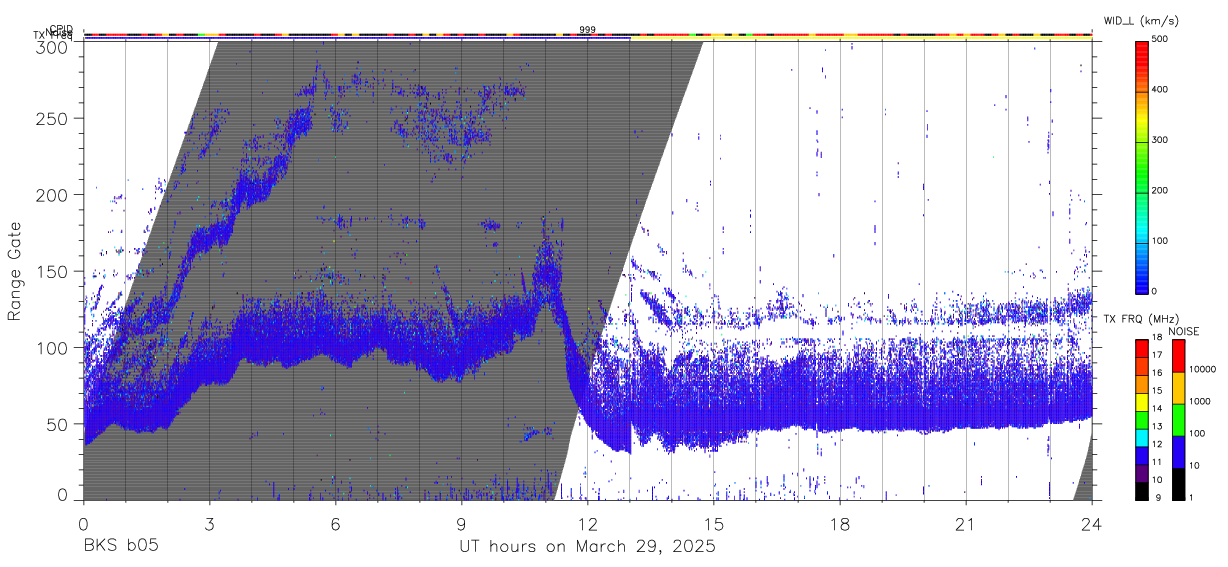This screenshot has height=567, width=1228.
Task: Pick the cyan 12-13 MHz frequency swatch
Action: coord(1142,438)
